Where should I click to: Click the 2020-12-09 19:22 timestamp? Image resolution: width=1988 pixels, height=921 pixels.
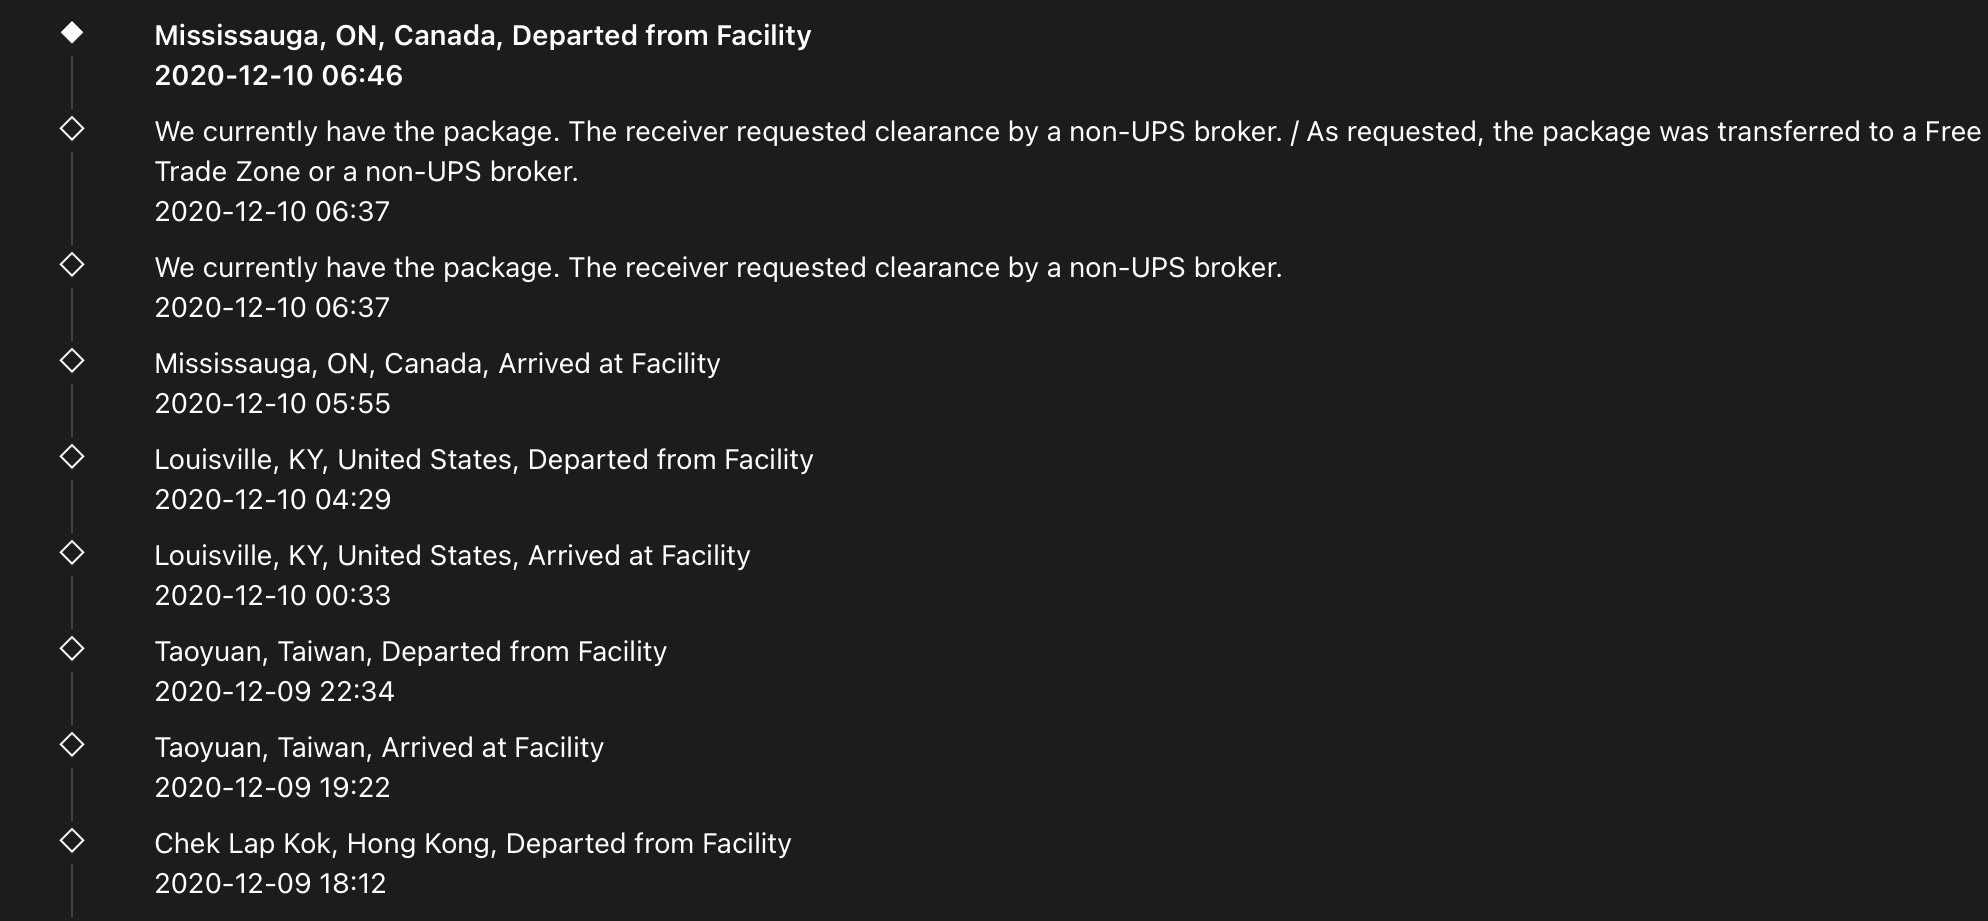point(272,788)
